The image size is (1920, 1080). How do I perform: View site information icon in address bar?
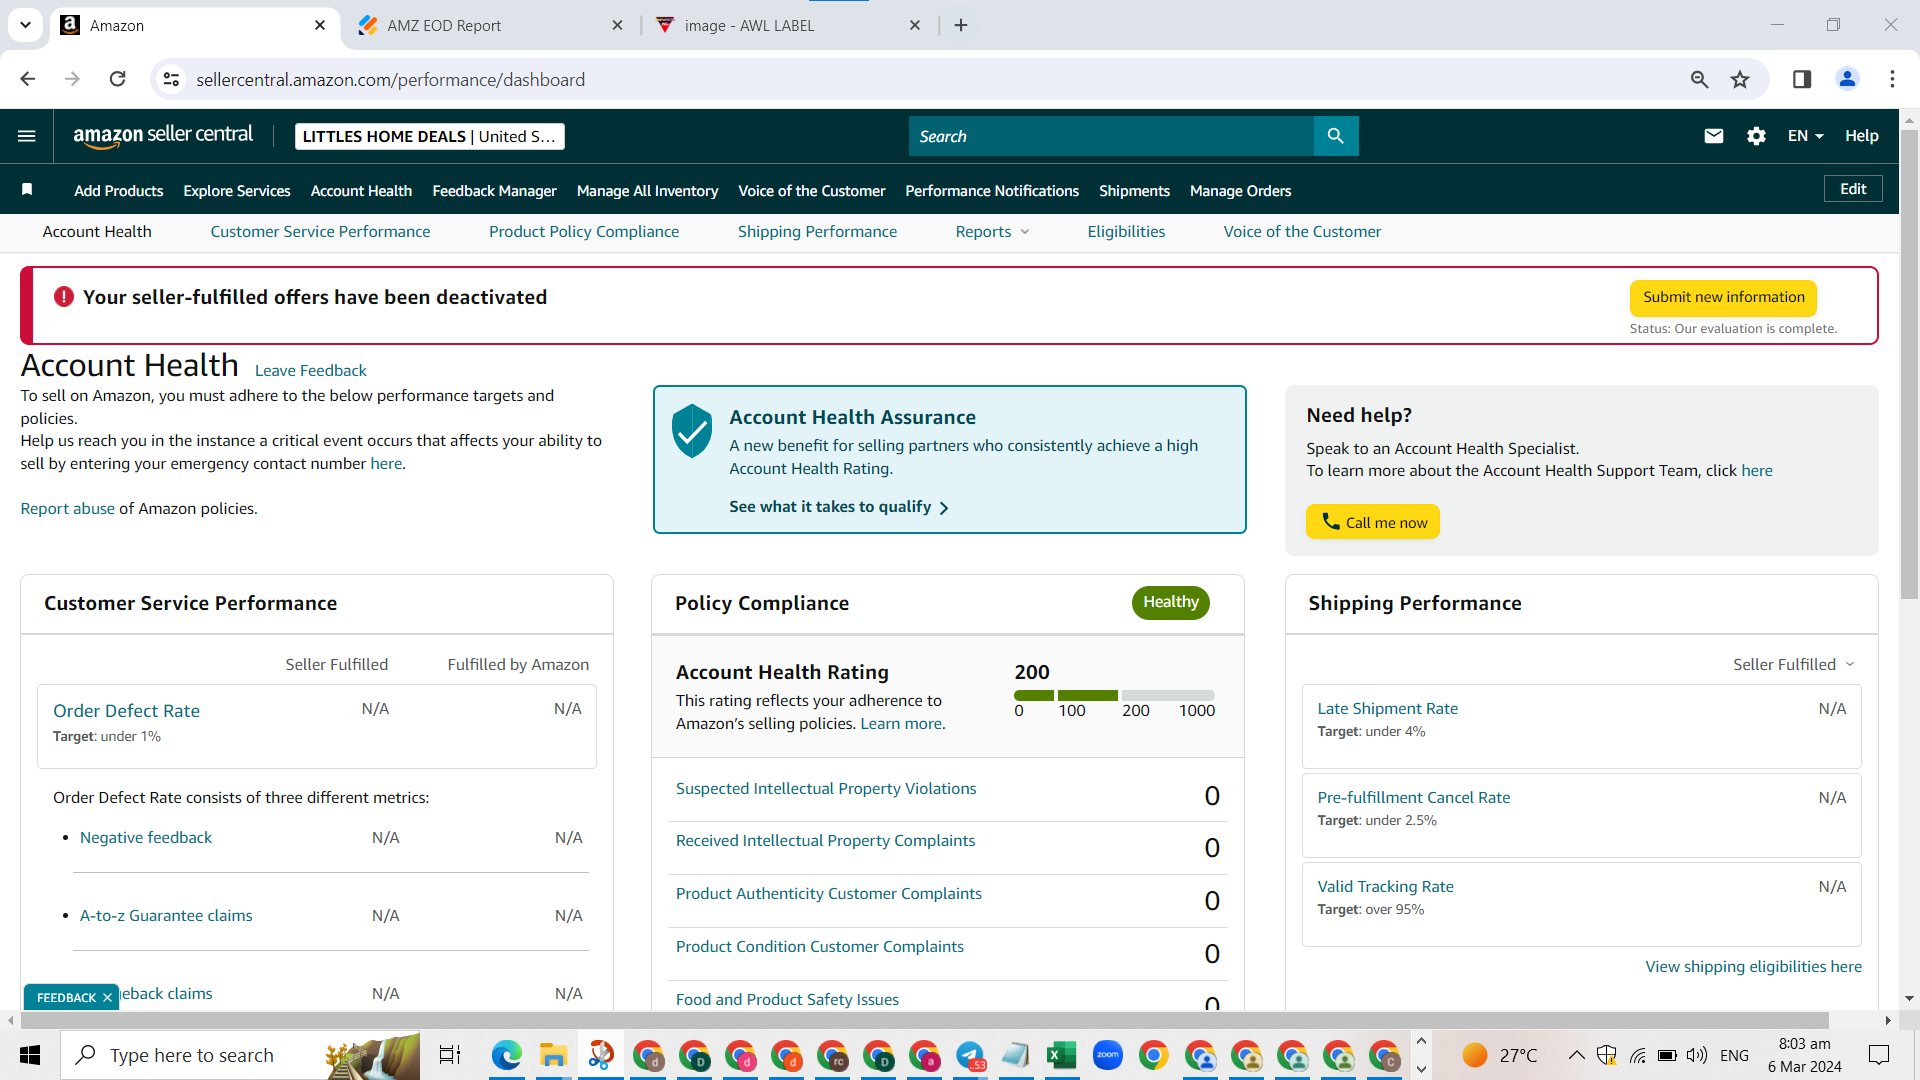point(172,79)
